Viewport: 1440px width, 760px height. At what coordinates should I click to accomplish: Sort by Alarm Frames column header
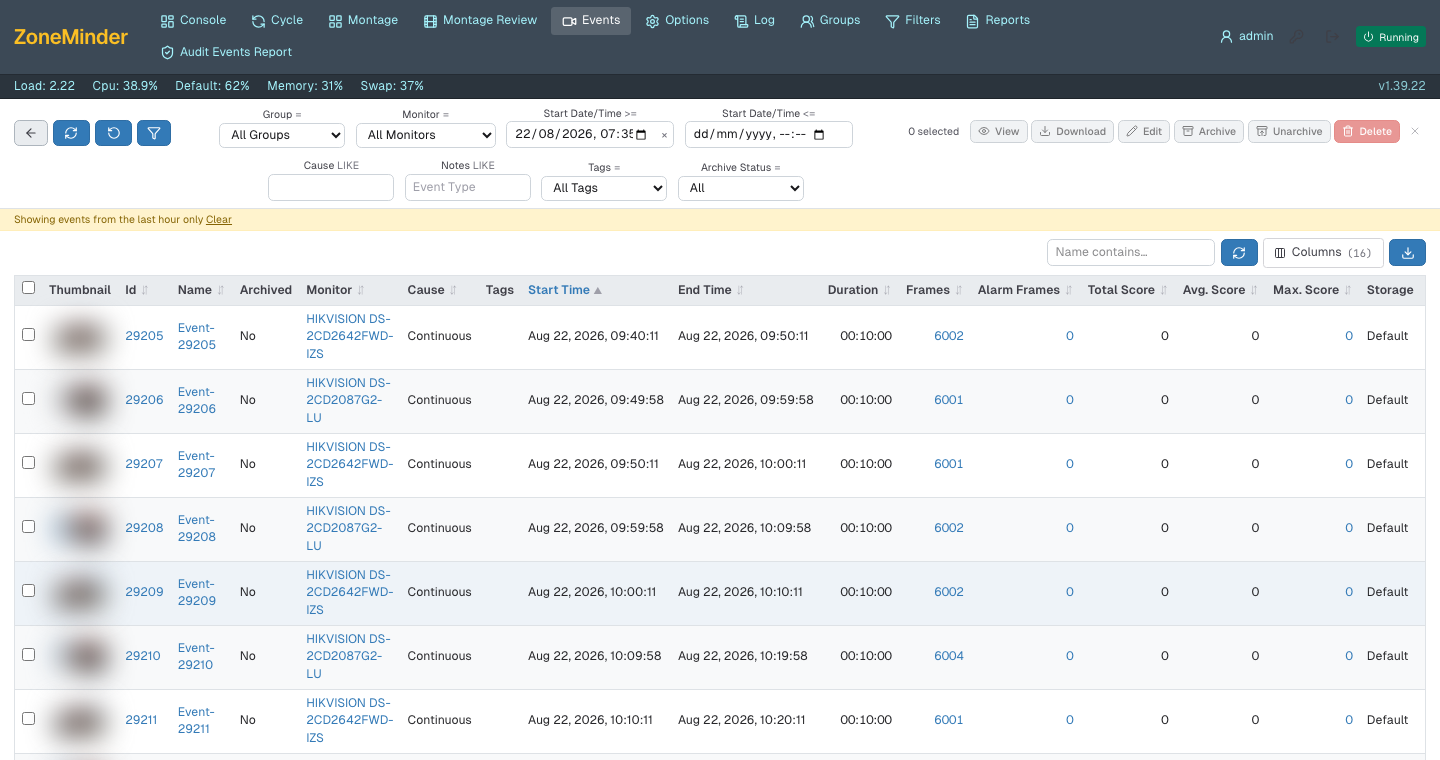click(1025, 290)
